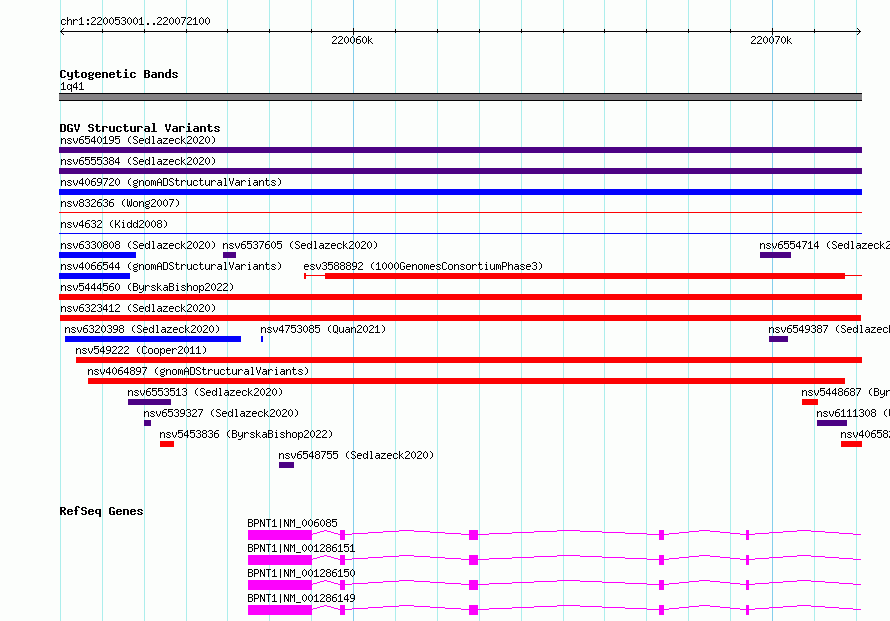The width and height of the screenshot is (890, 621).
Task: Click the RefSeq Genes track title
Action: [x=101, y=511]
